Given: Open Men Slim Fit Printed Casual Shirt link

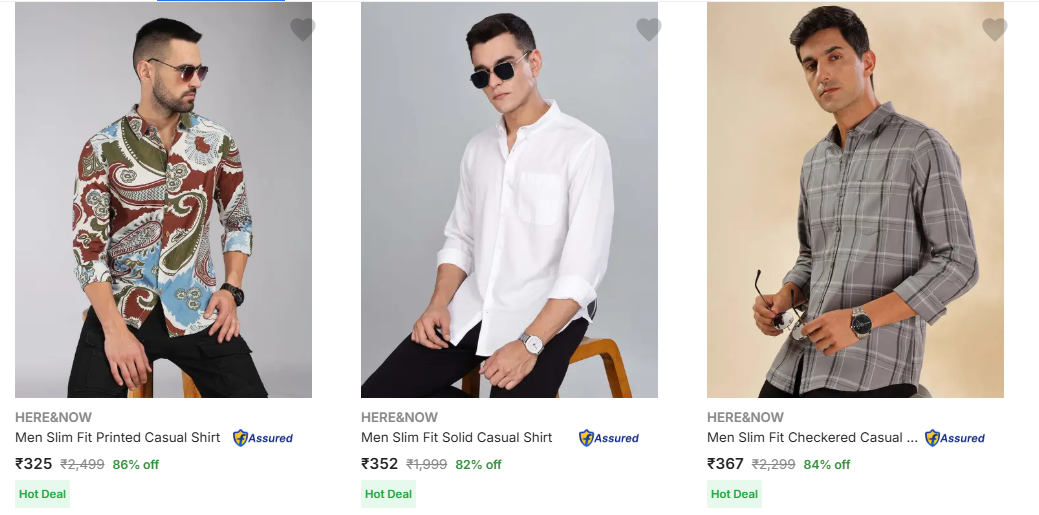Looking at the screenshot, I should (x=118, y=438).
